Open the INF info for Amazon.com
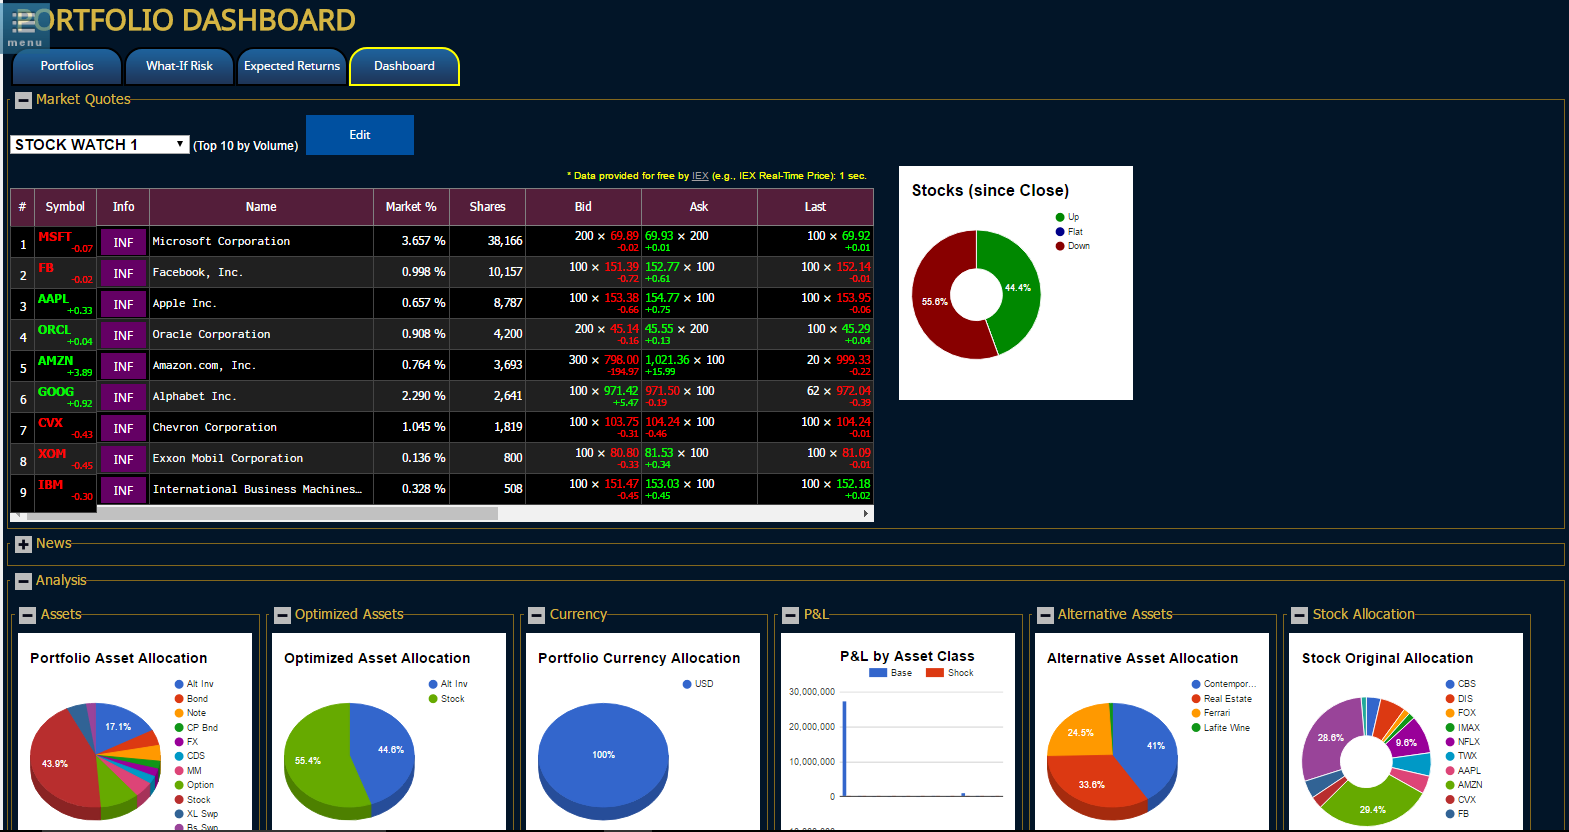This screenshot has height=832, width=1569. coord(123,366)
